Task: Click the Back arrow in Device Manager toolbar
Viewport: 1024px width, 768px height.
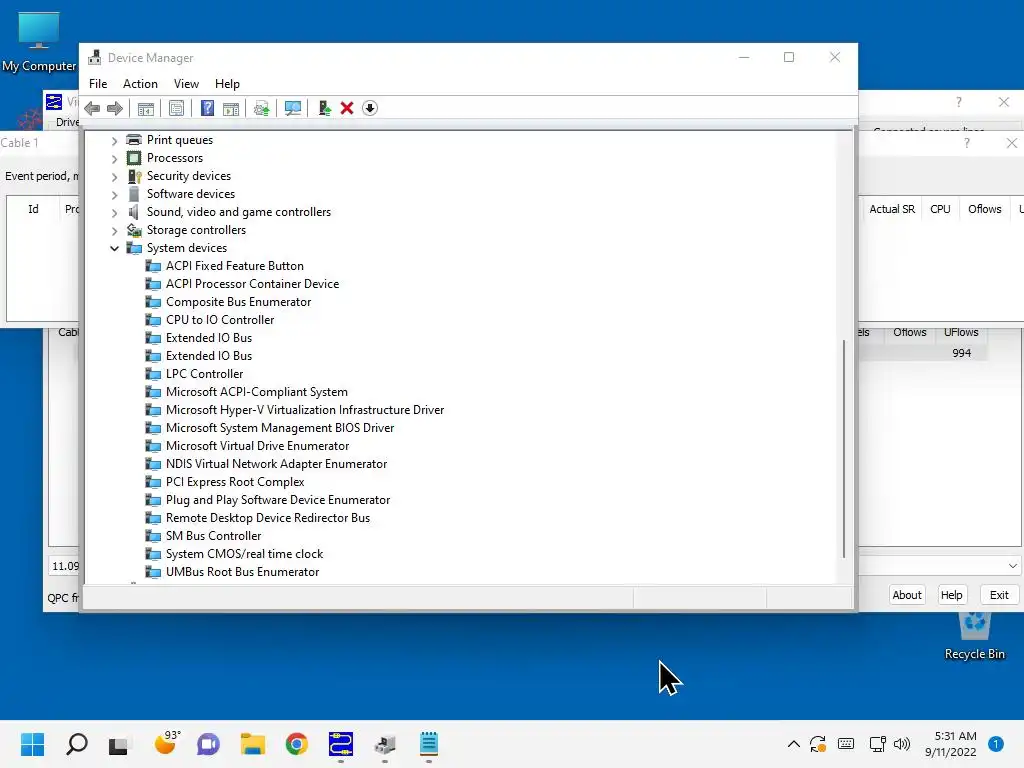Action: click(92, 108)
